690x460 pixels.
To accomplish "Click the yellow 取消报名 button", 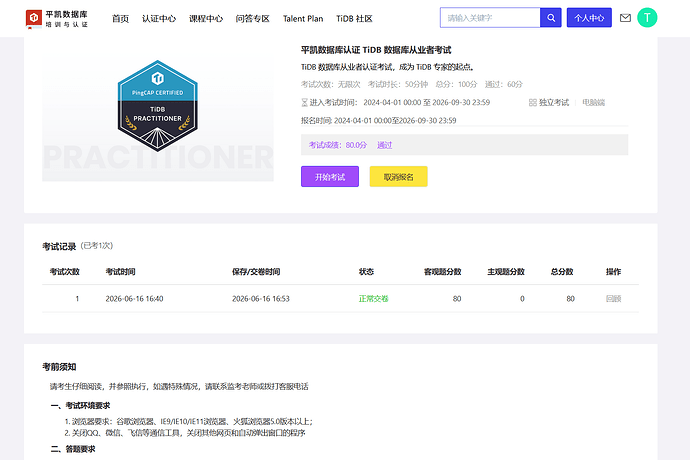I will coord(398,177).
